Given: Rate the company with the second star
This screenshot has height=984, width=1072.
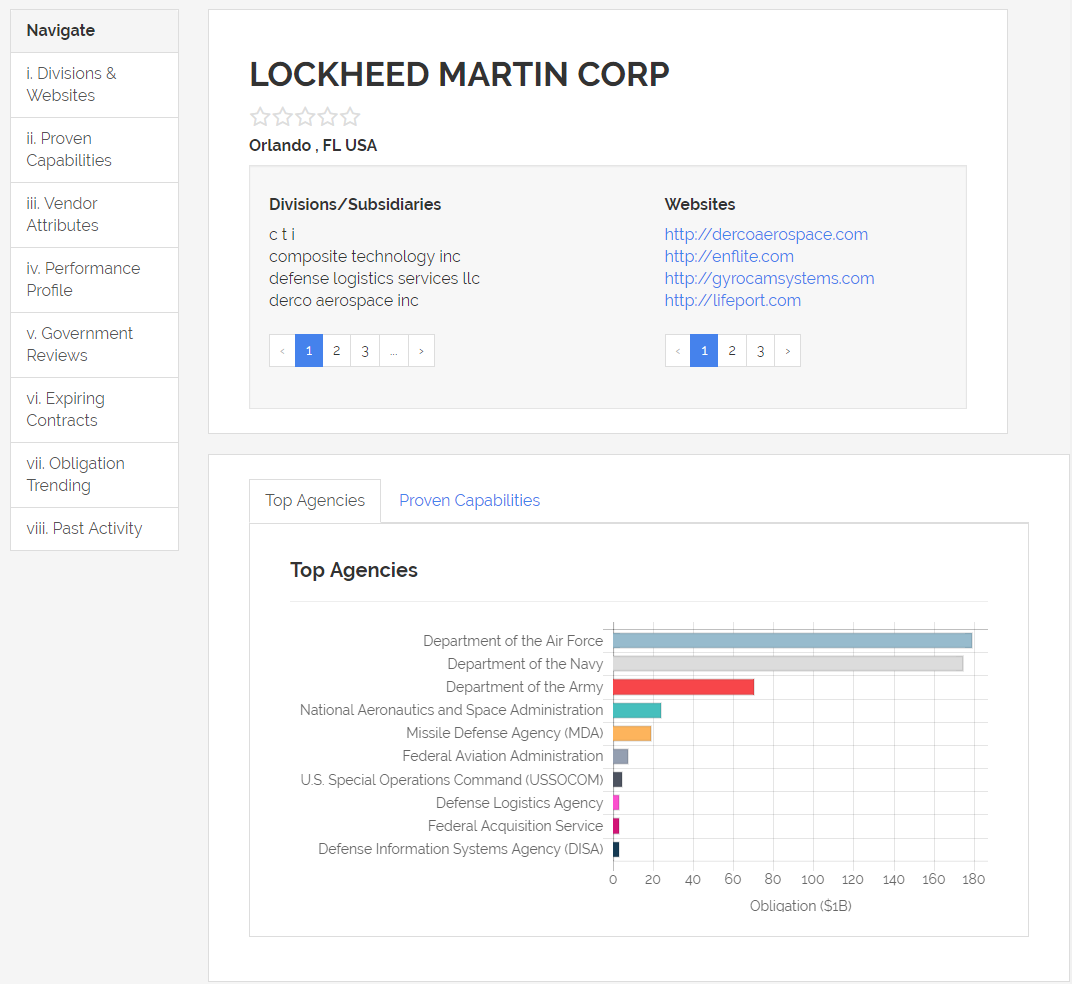Looking at the screenshot, I should [x=282, y=117].
